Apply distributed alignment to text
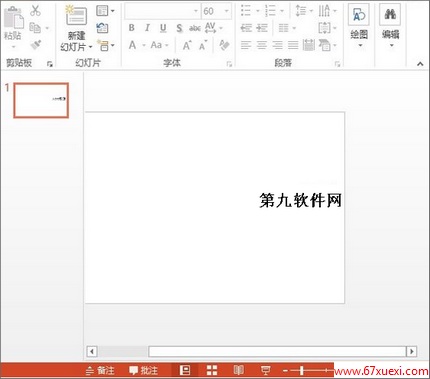Image resolution: width=430 pixels, height=379 pixels. pos(309,45)
